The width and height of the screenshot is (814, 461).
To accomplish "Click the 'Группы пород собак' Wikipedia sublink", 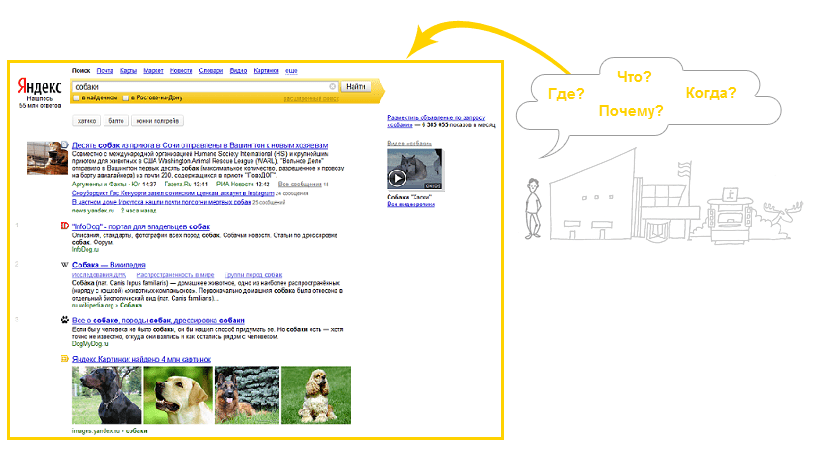I will tap(254, 275).
